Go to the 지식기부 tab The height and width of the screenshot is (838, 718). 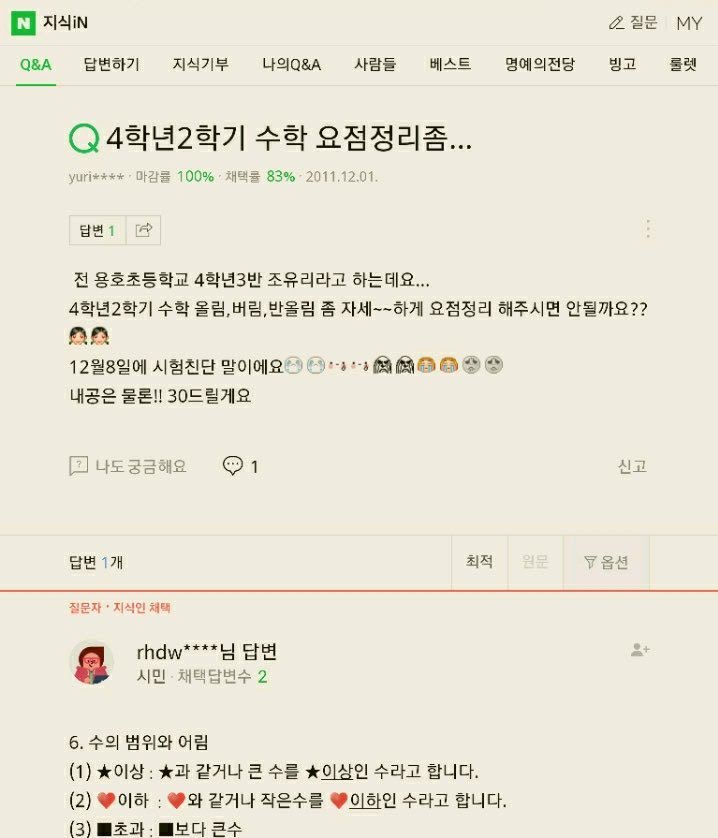pos(200,65)
